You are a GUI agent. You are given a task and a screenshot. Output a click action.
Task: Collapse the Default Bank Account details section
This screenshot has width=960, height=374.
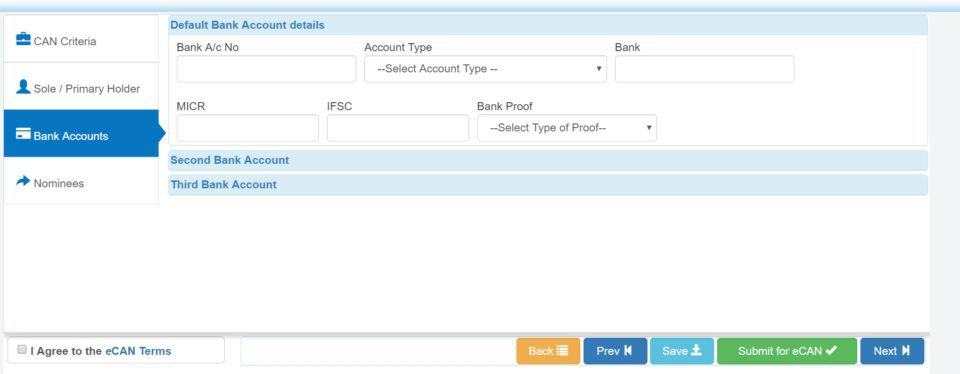pos(547,25)
